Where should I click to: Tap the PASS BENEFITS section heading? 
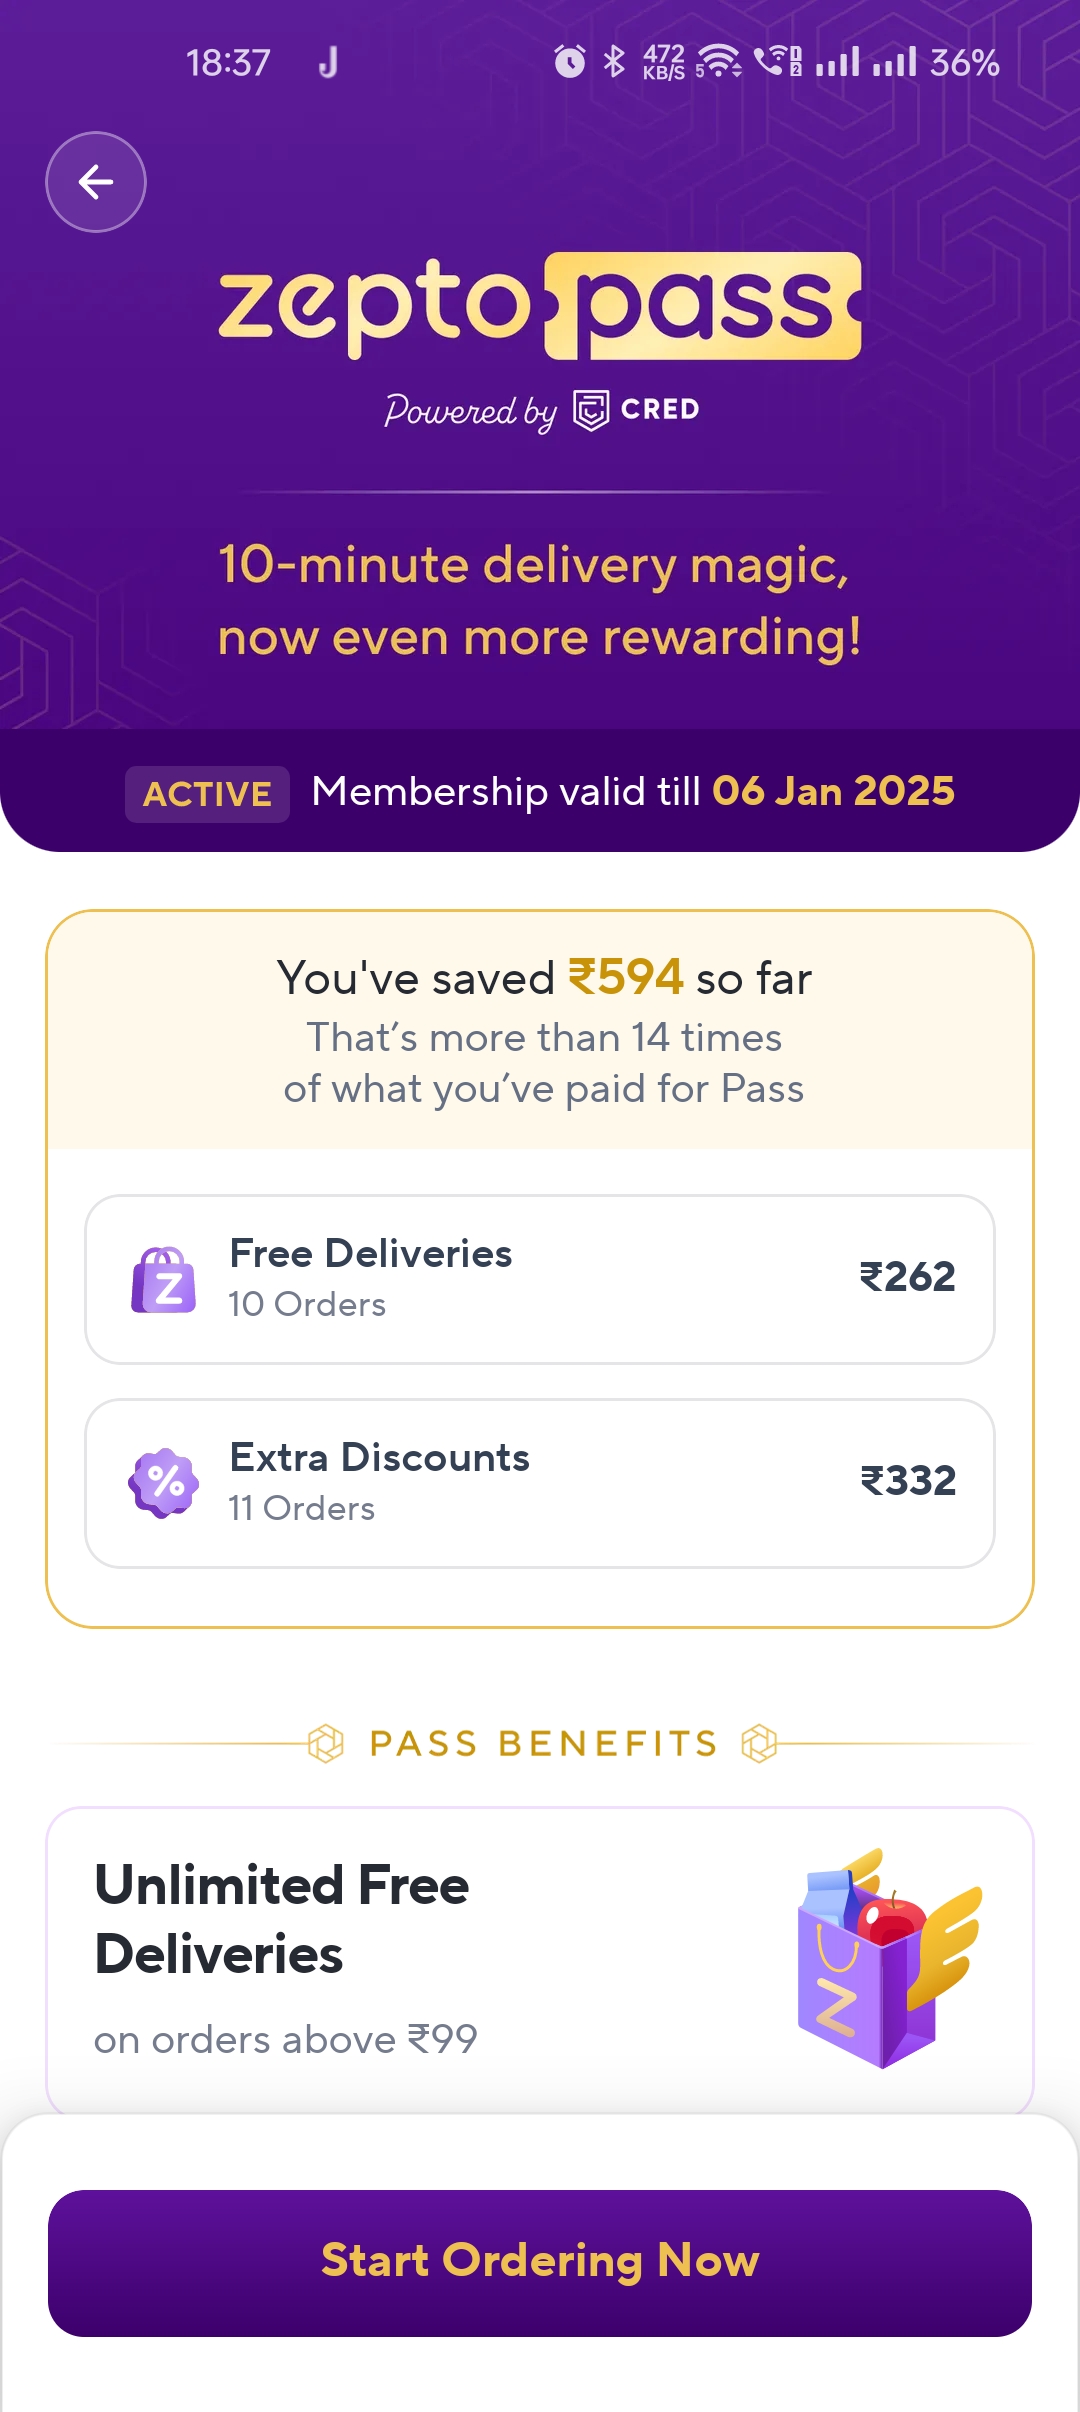click(543, 1744)
